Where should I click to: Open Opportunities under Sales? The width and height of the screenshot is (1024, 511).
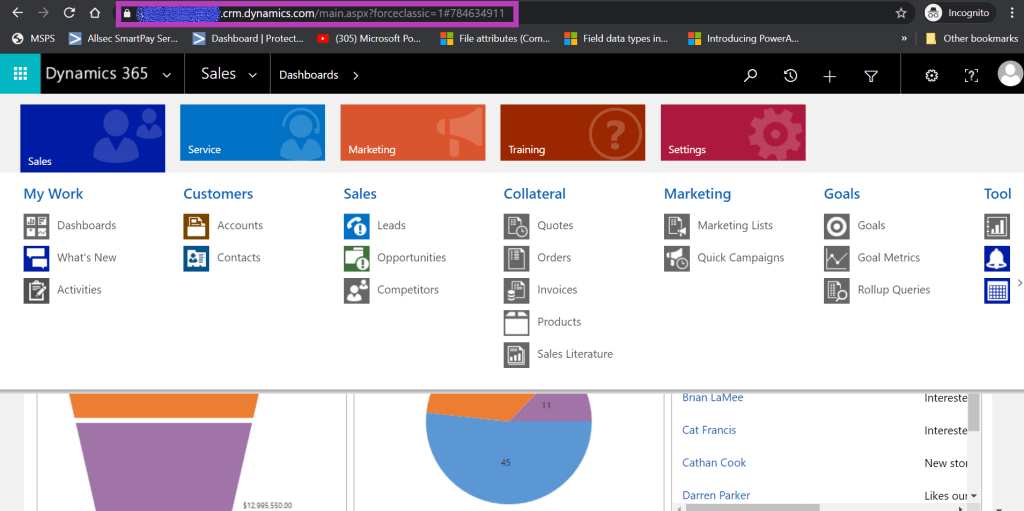pyautogui.click(x=411, y=258)
